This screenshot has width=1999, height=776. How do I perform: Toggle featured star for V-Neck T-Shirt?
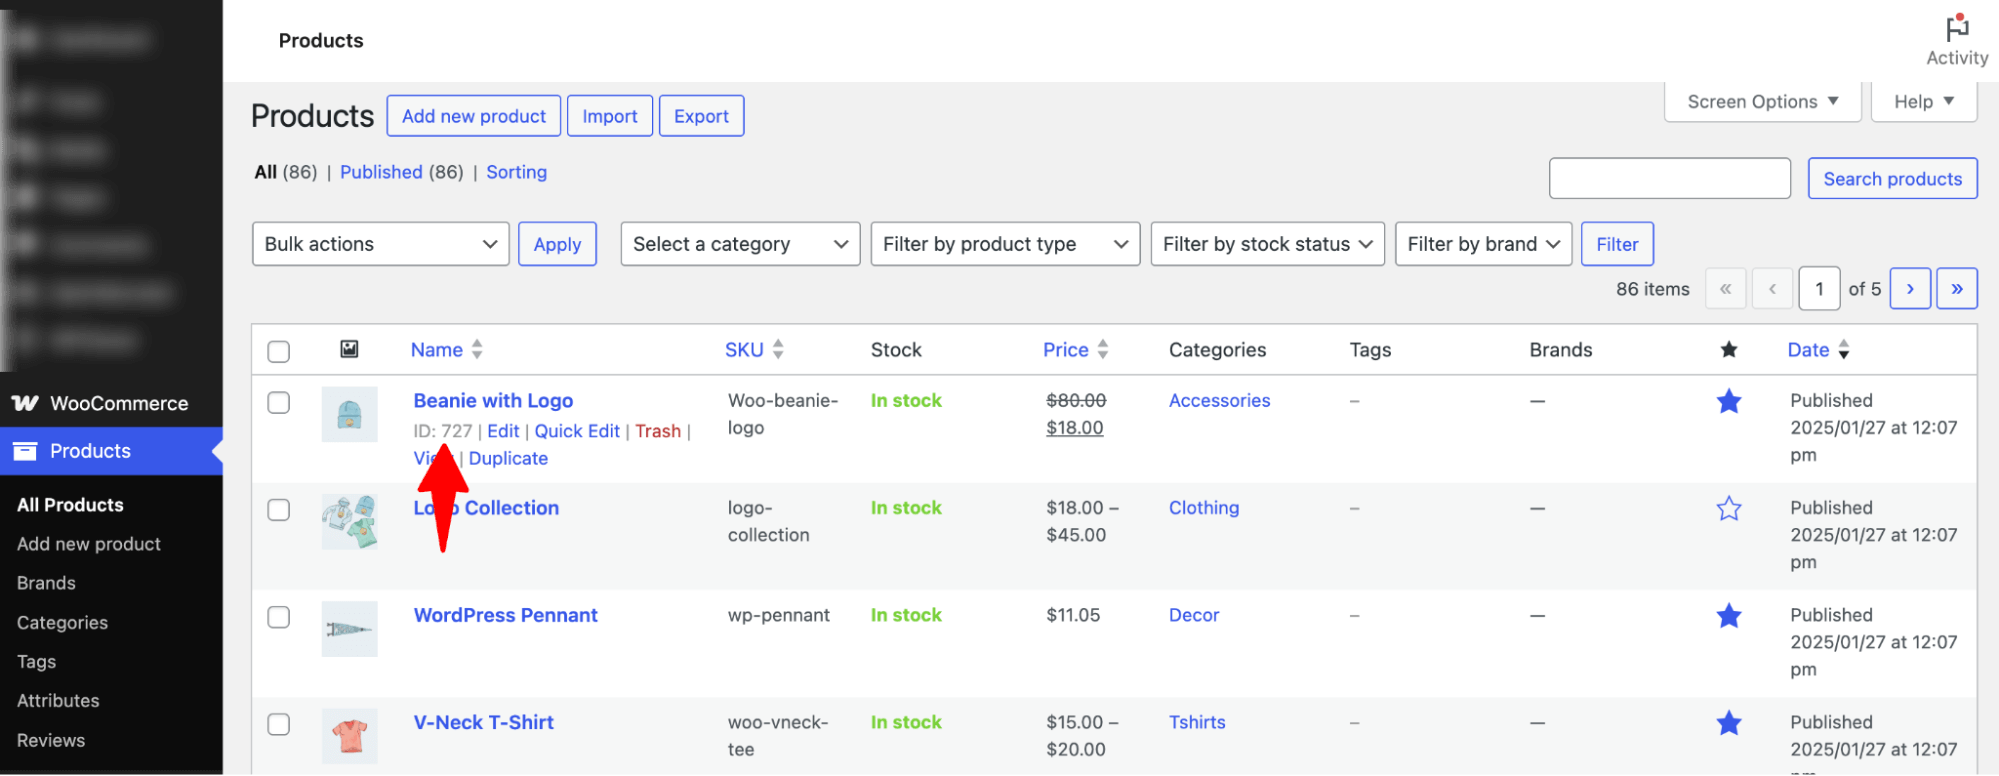point(1728,723)
